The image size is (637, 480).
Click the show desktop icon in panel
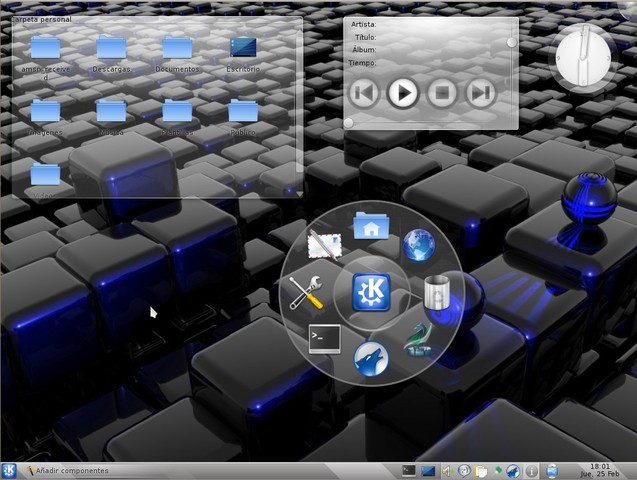[428, 471]
